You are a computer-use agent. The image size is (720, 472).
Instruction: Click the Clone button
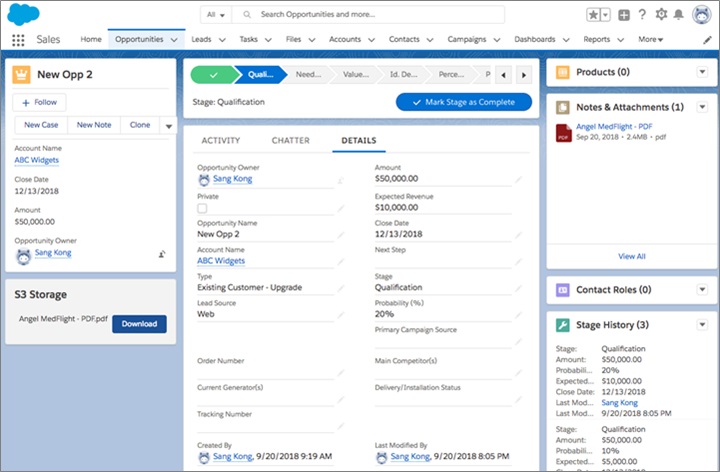[x=140, y=125]
